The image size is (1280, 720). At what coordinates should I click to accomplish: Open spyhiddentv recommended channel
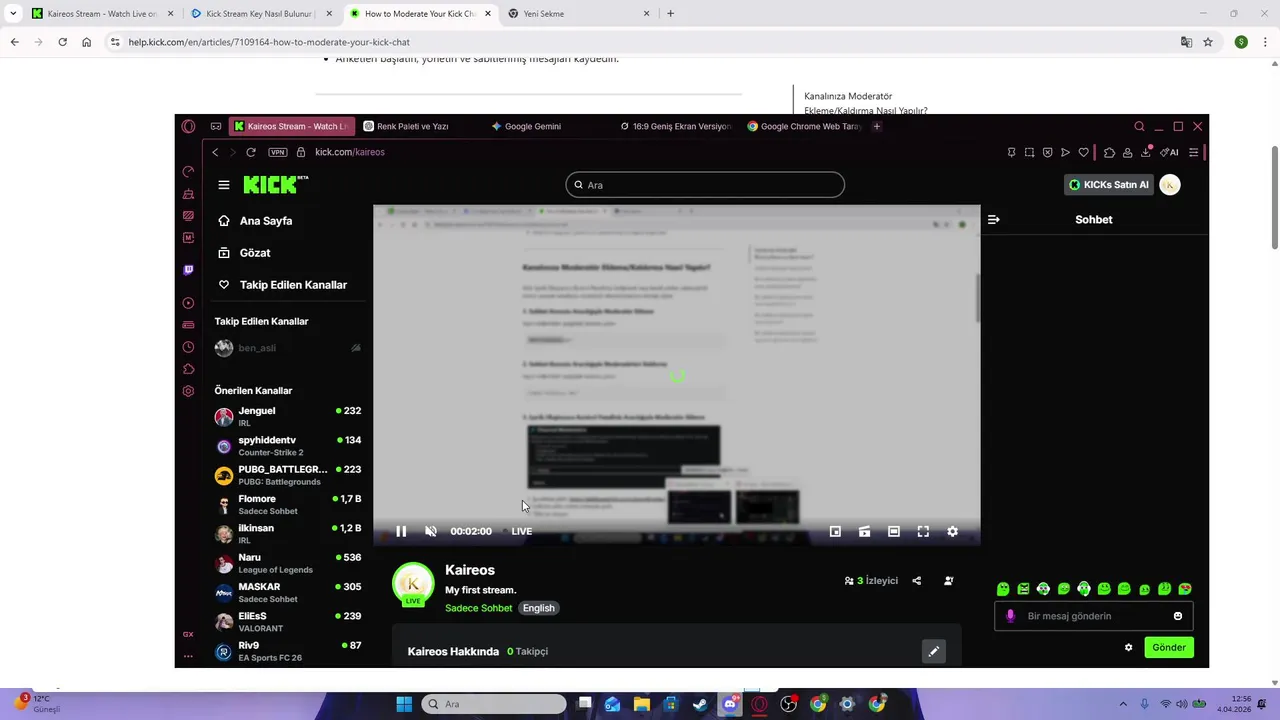click(287, 446)
